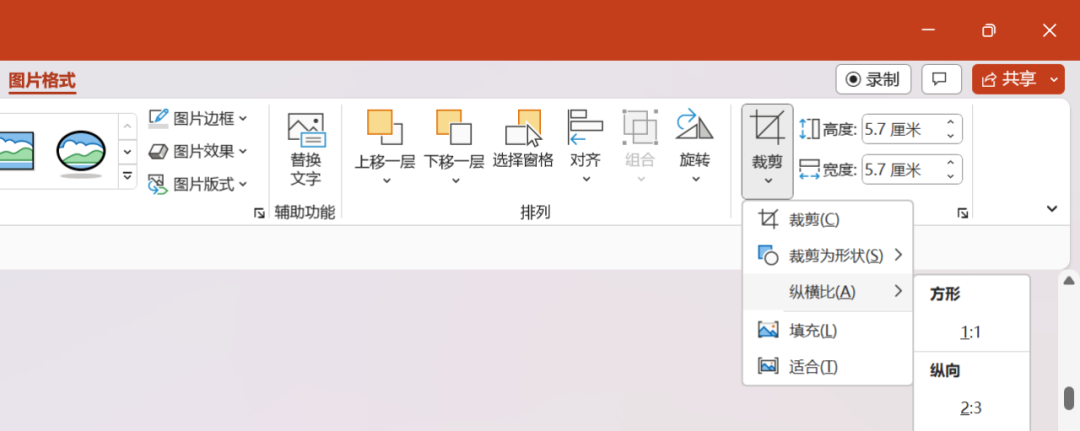Open picture styles group dialog launcher

click(x=259, y=213)
